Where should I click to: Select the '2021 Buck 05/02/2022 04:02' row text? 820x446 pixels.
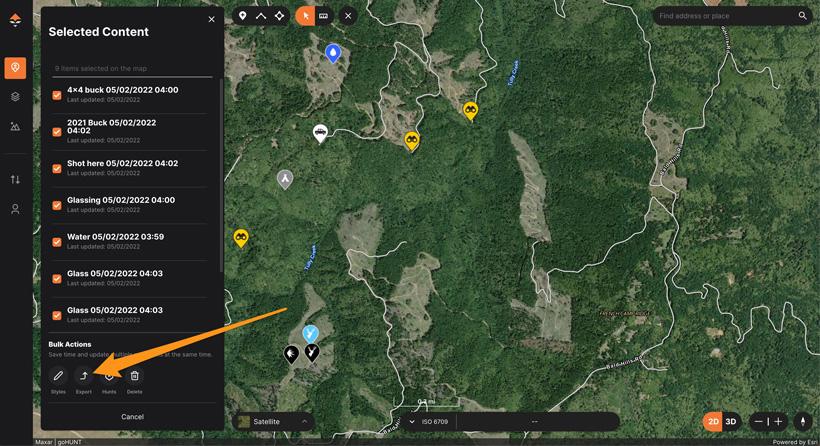click(x=111, y=127)
